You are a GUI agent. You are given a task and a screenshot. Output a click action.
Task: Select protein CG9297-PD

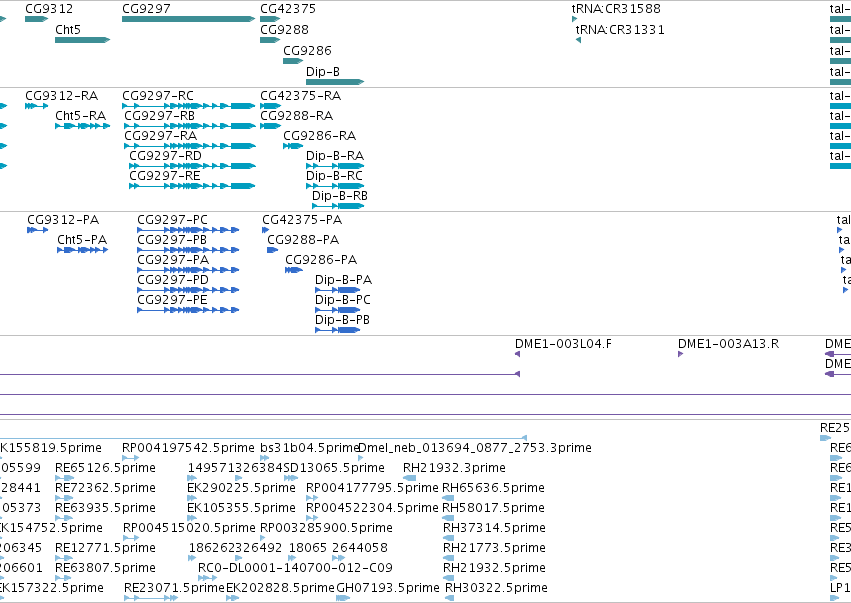click(188, 290)
